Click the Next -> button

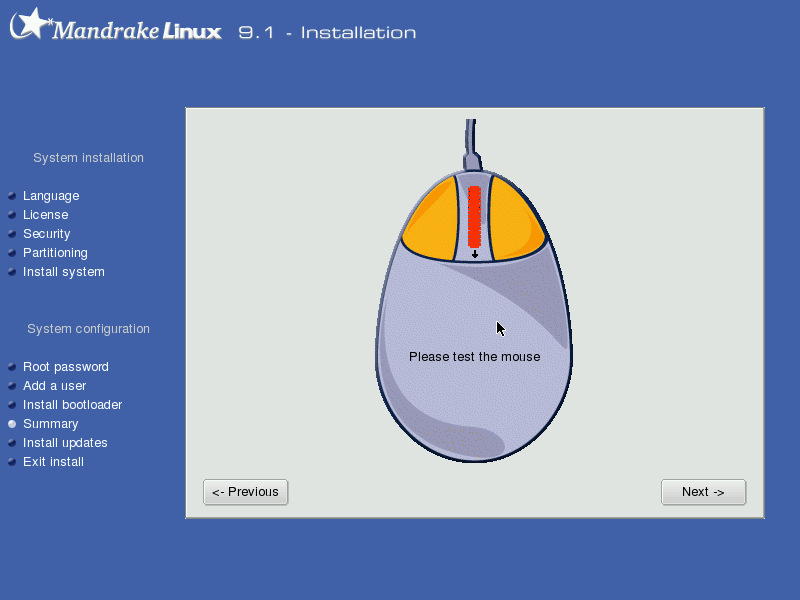coord(704,492)
